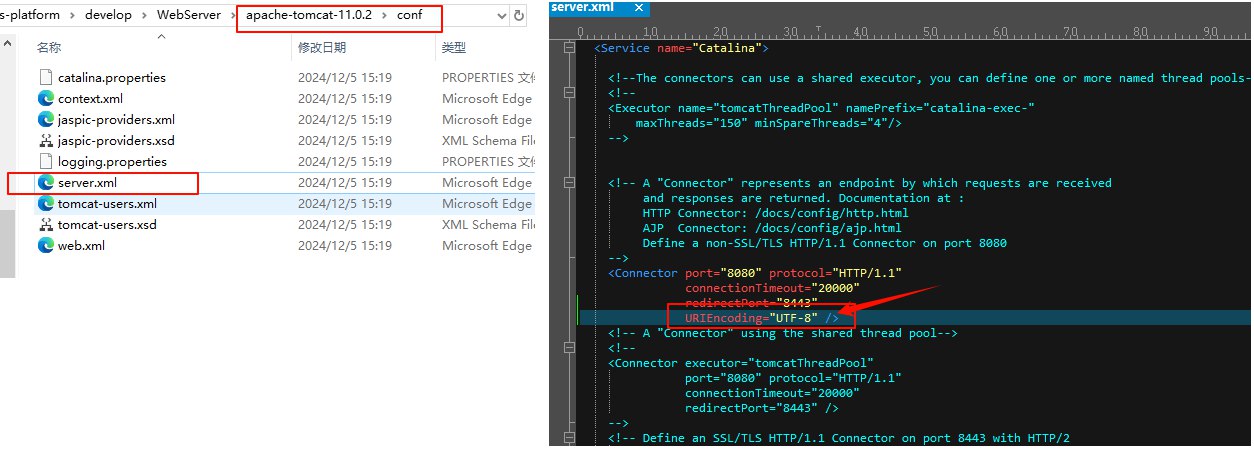The height and width of the screenshot is (452, 1254).
Task: Sort files by the 名称 column header
Action: [49, 47]
